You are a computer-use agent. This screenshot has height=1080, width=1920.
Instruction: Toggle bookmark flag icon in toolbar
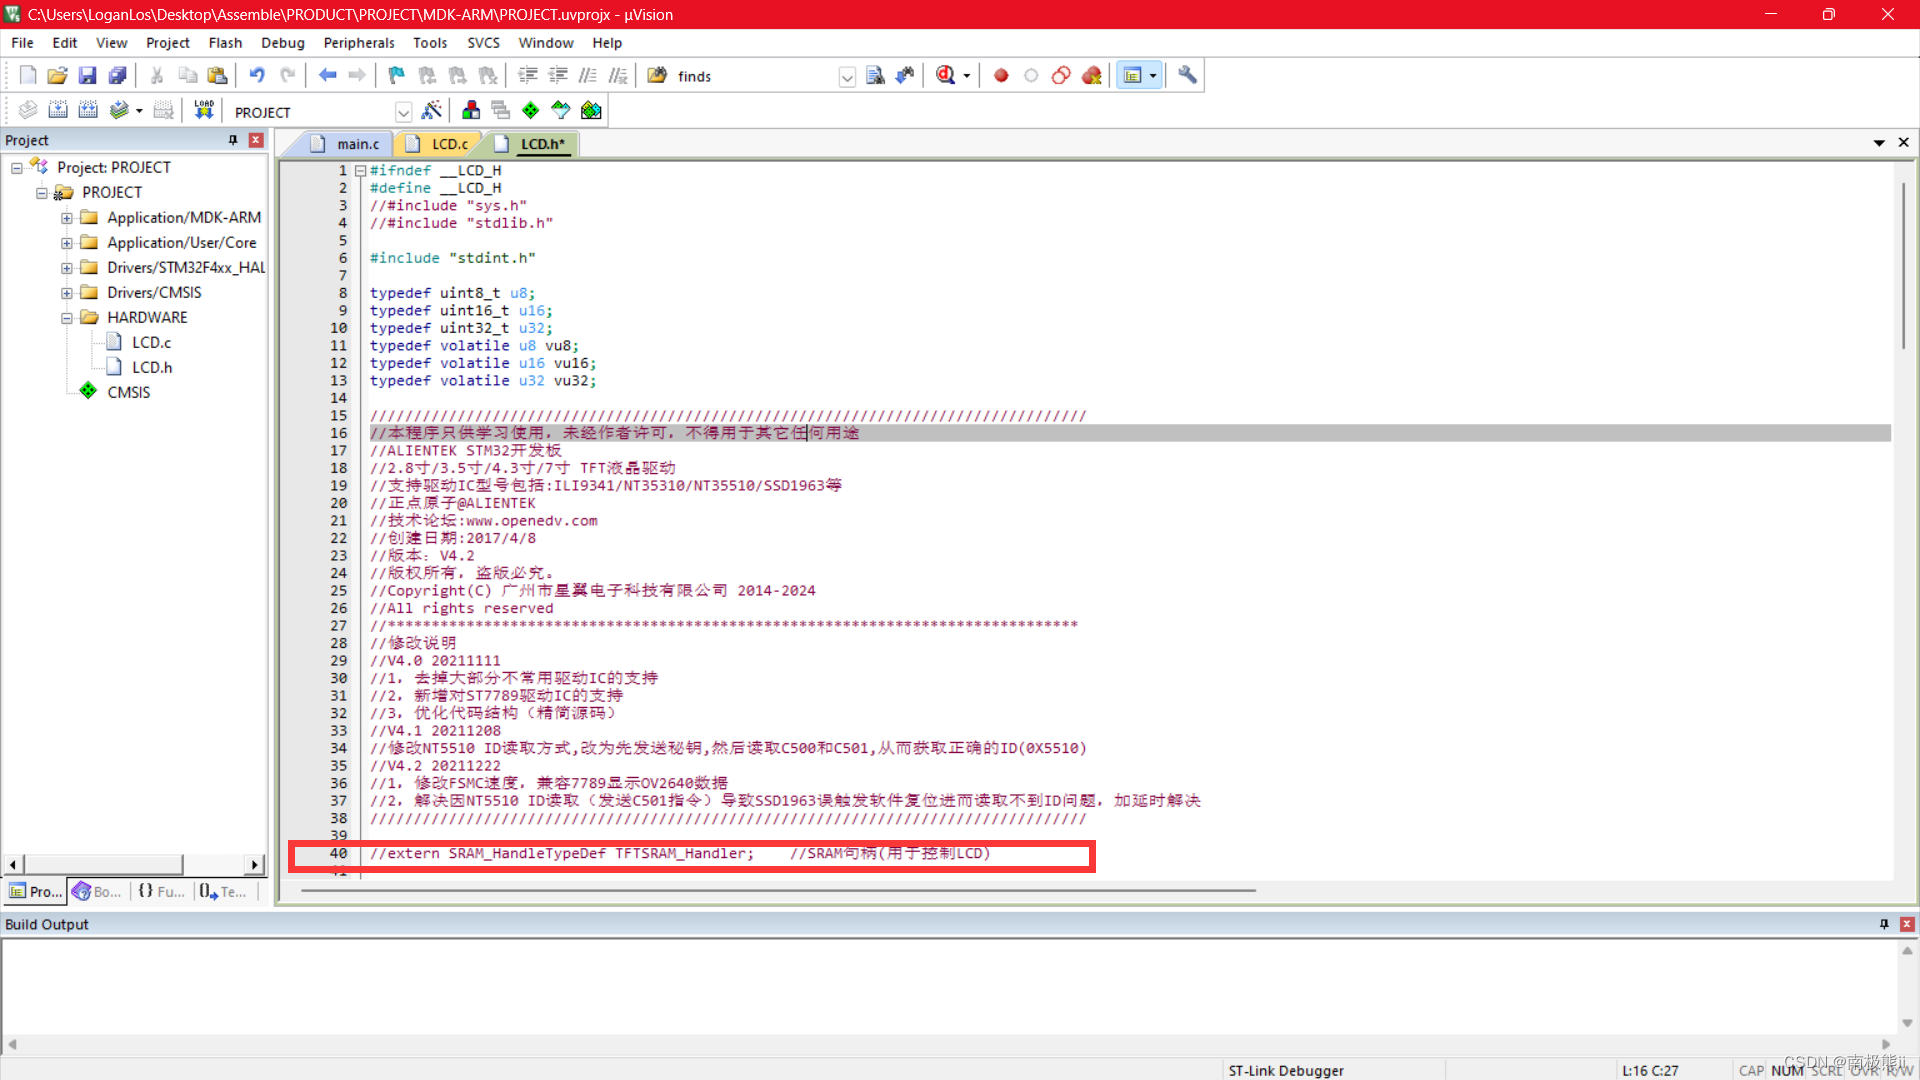tap(396, 76)
